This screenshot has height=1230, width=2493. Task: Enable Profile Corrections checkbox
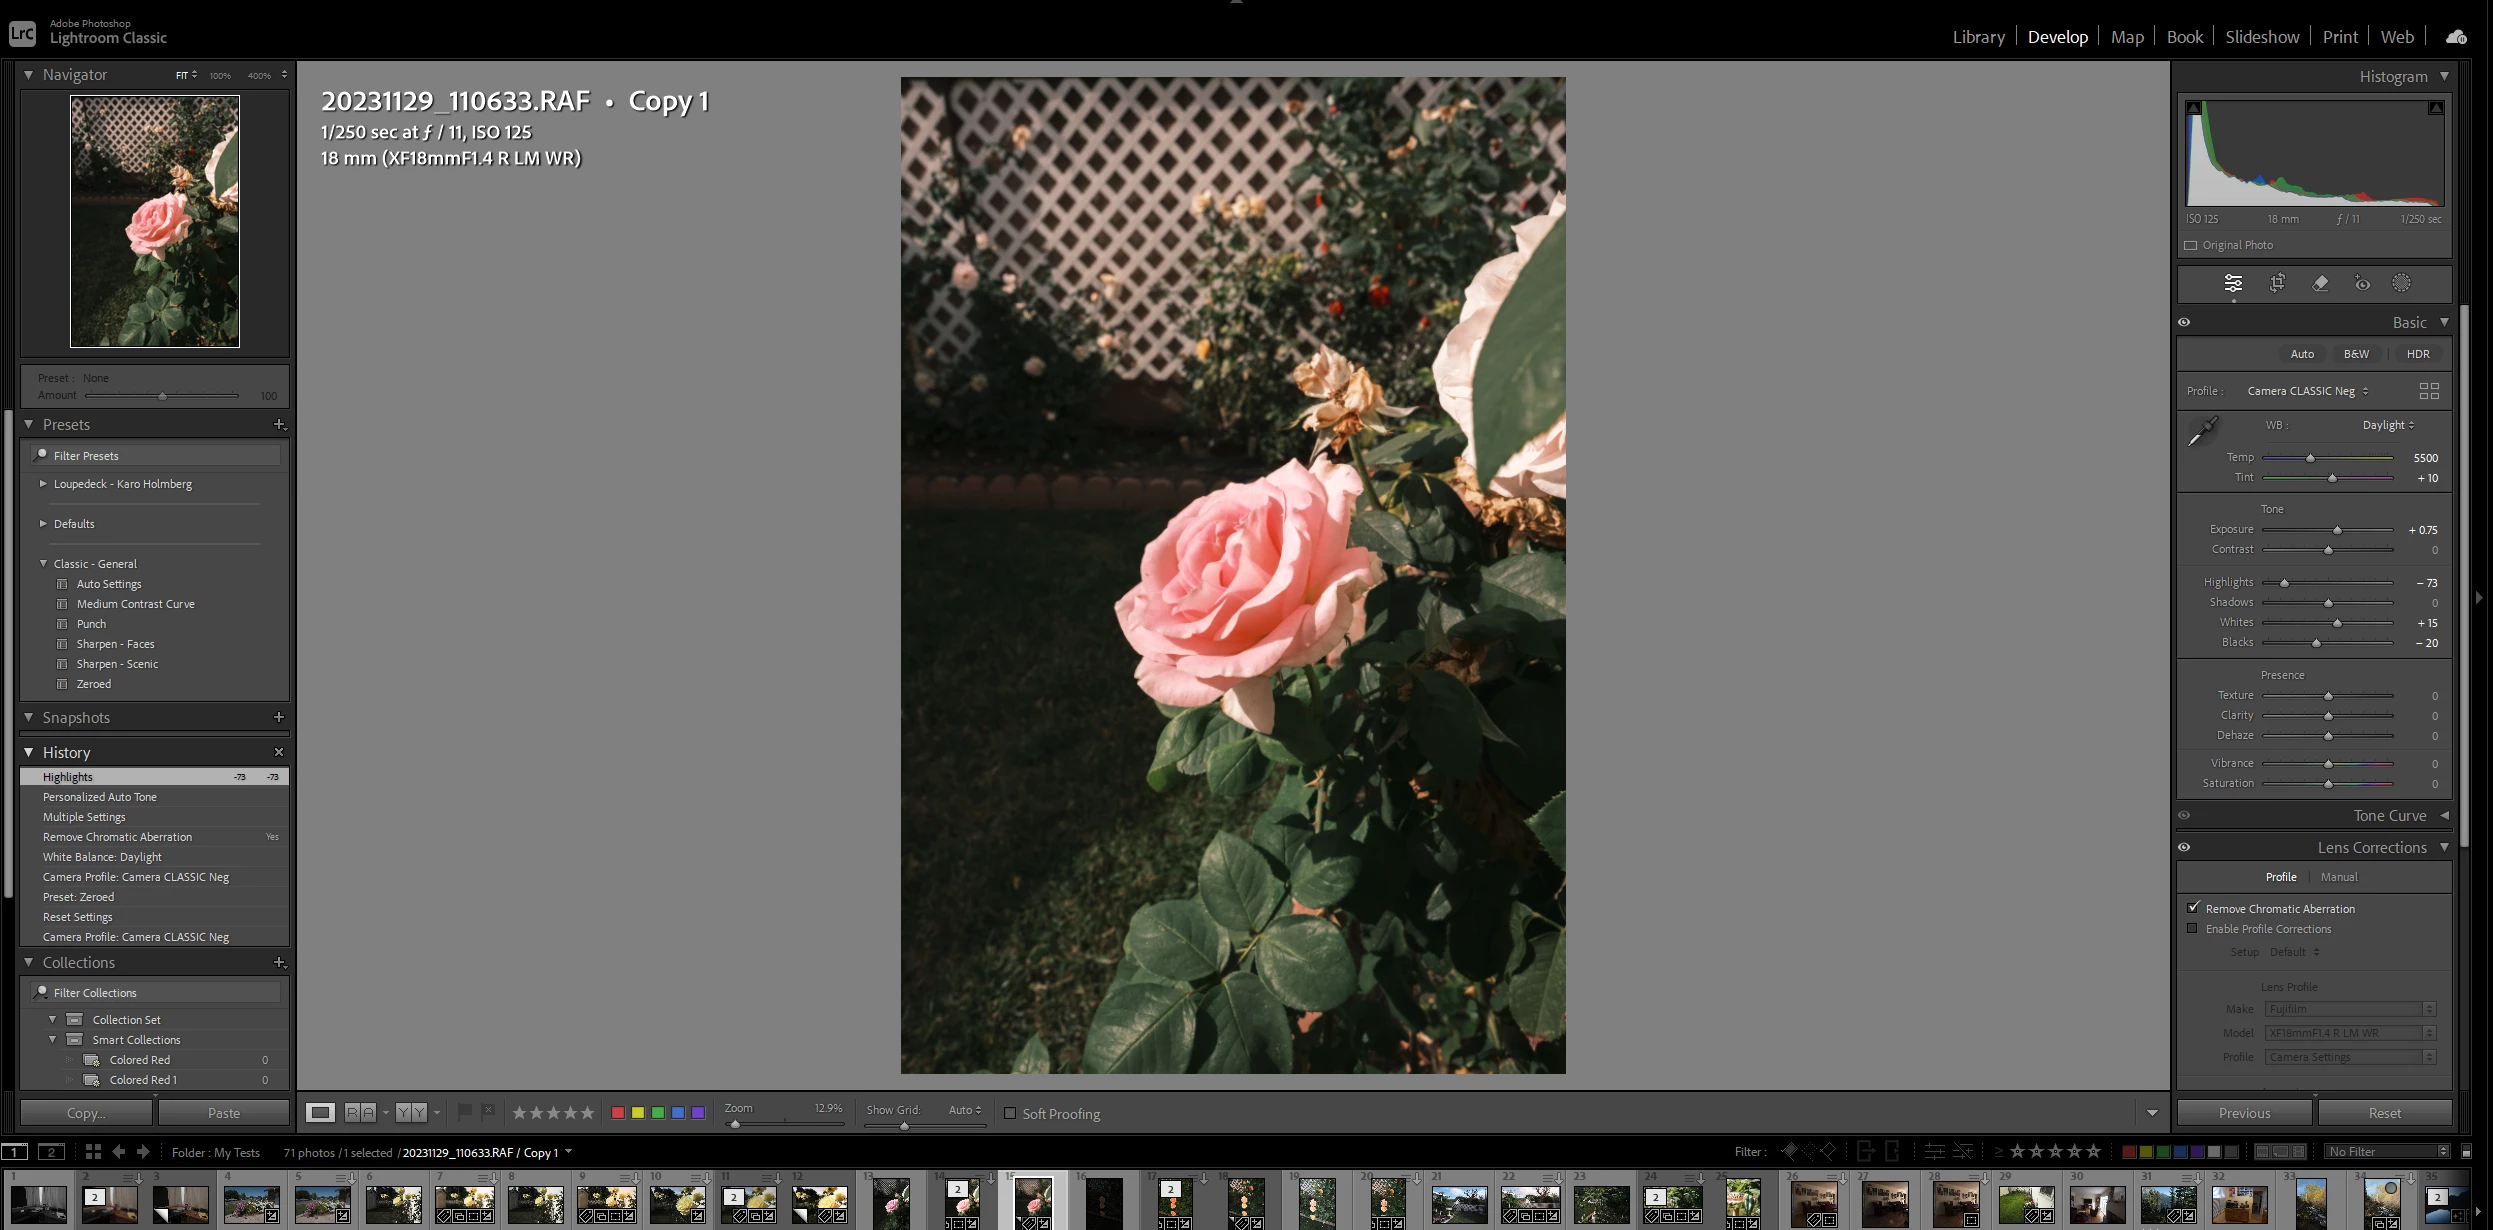[2193, 929]
